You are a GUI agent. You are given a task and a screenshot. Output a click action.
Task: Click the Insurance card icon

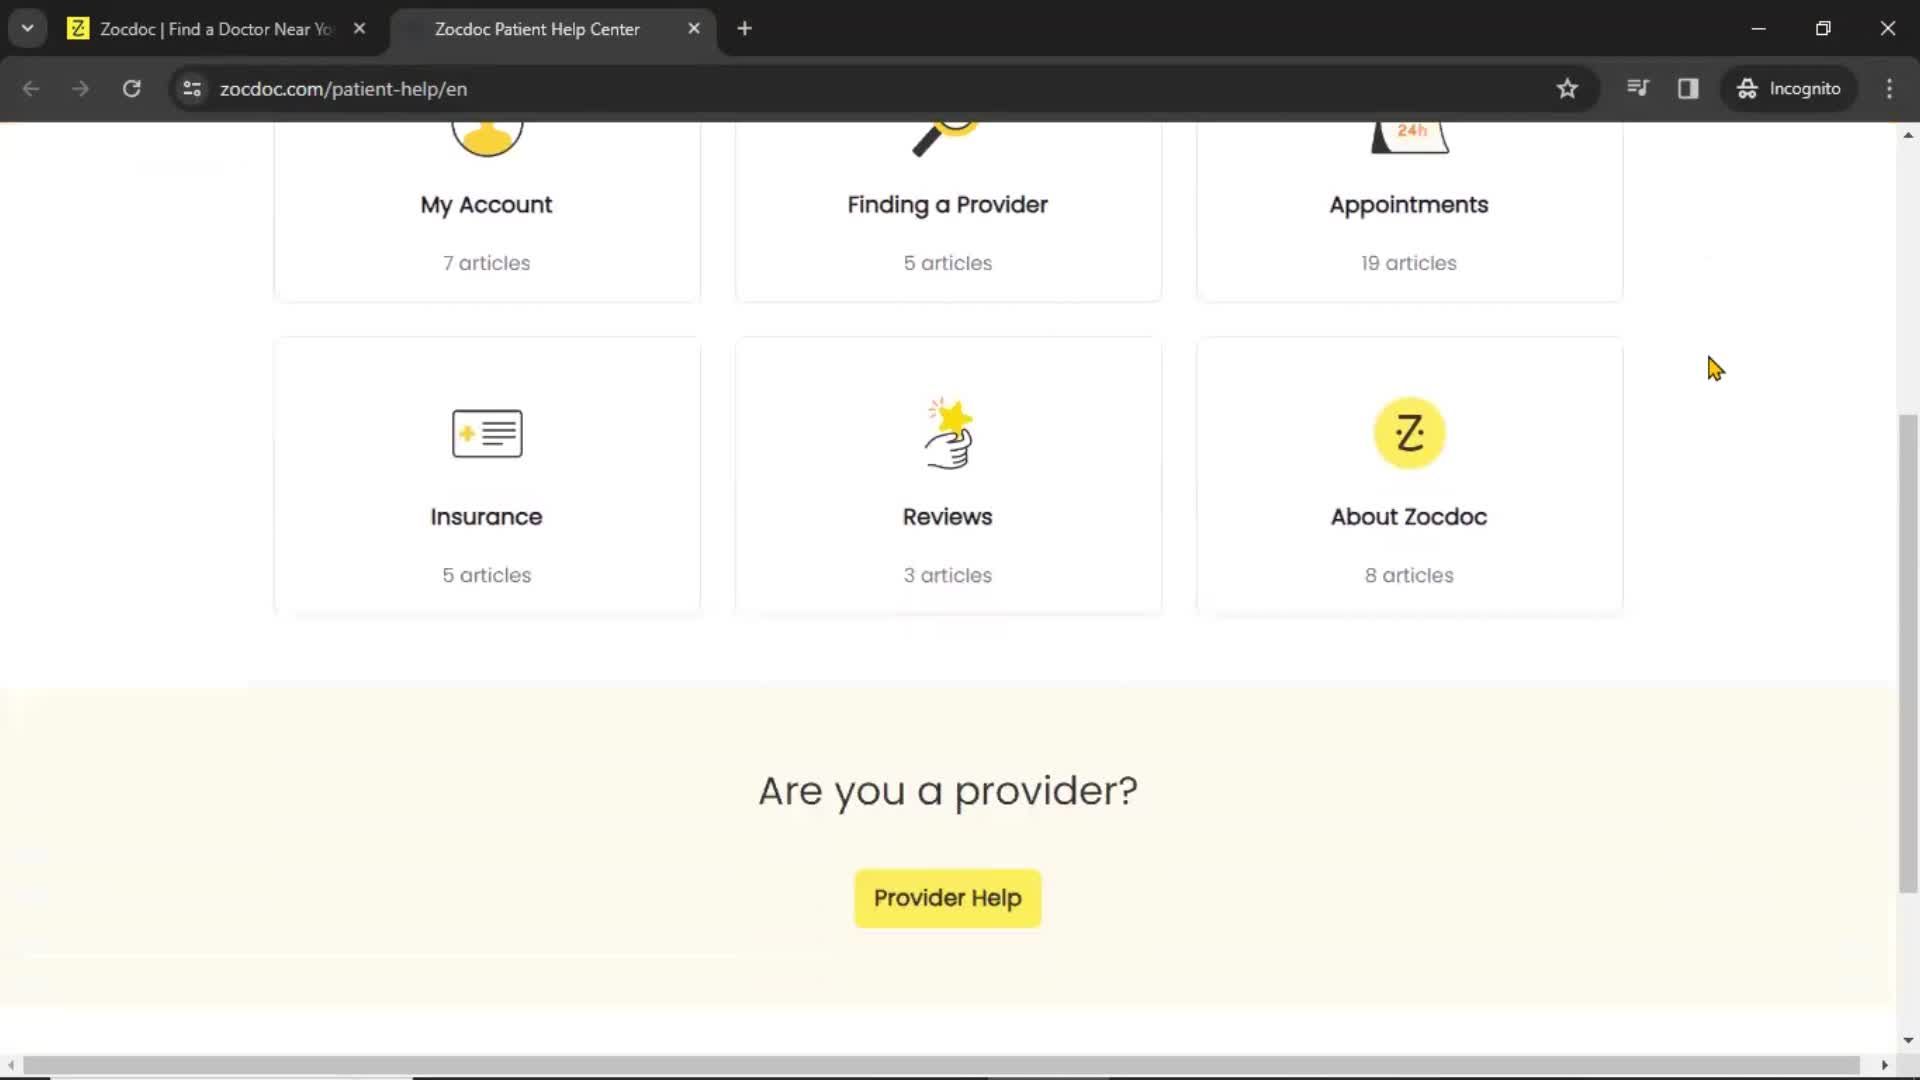click(487, 433)
